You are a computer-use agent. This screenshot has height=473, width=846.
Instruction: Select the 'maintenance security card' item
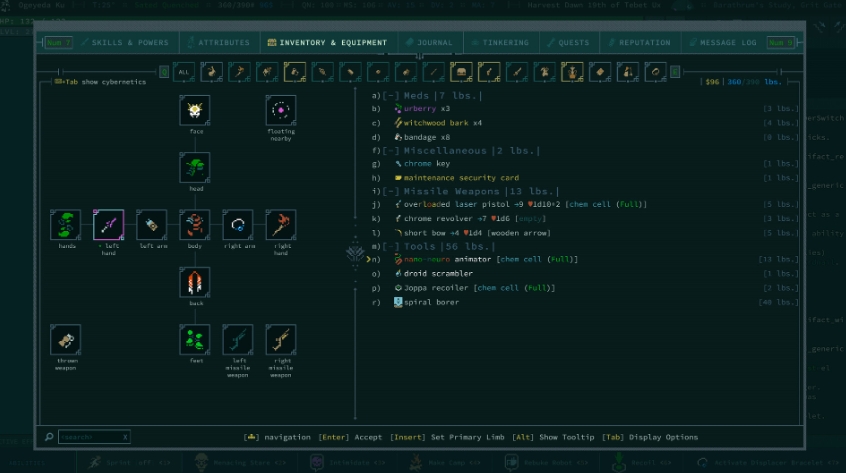click(585, 178)
